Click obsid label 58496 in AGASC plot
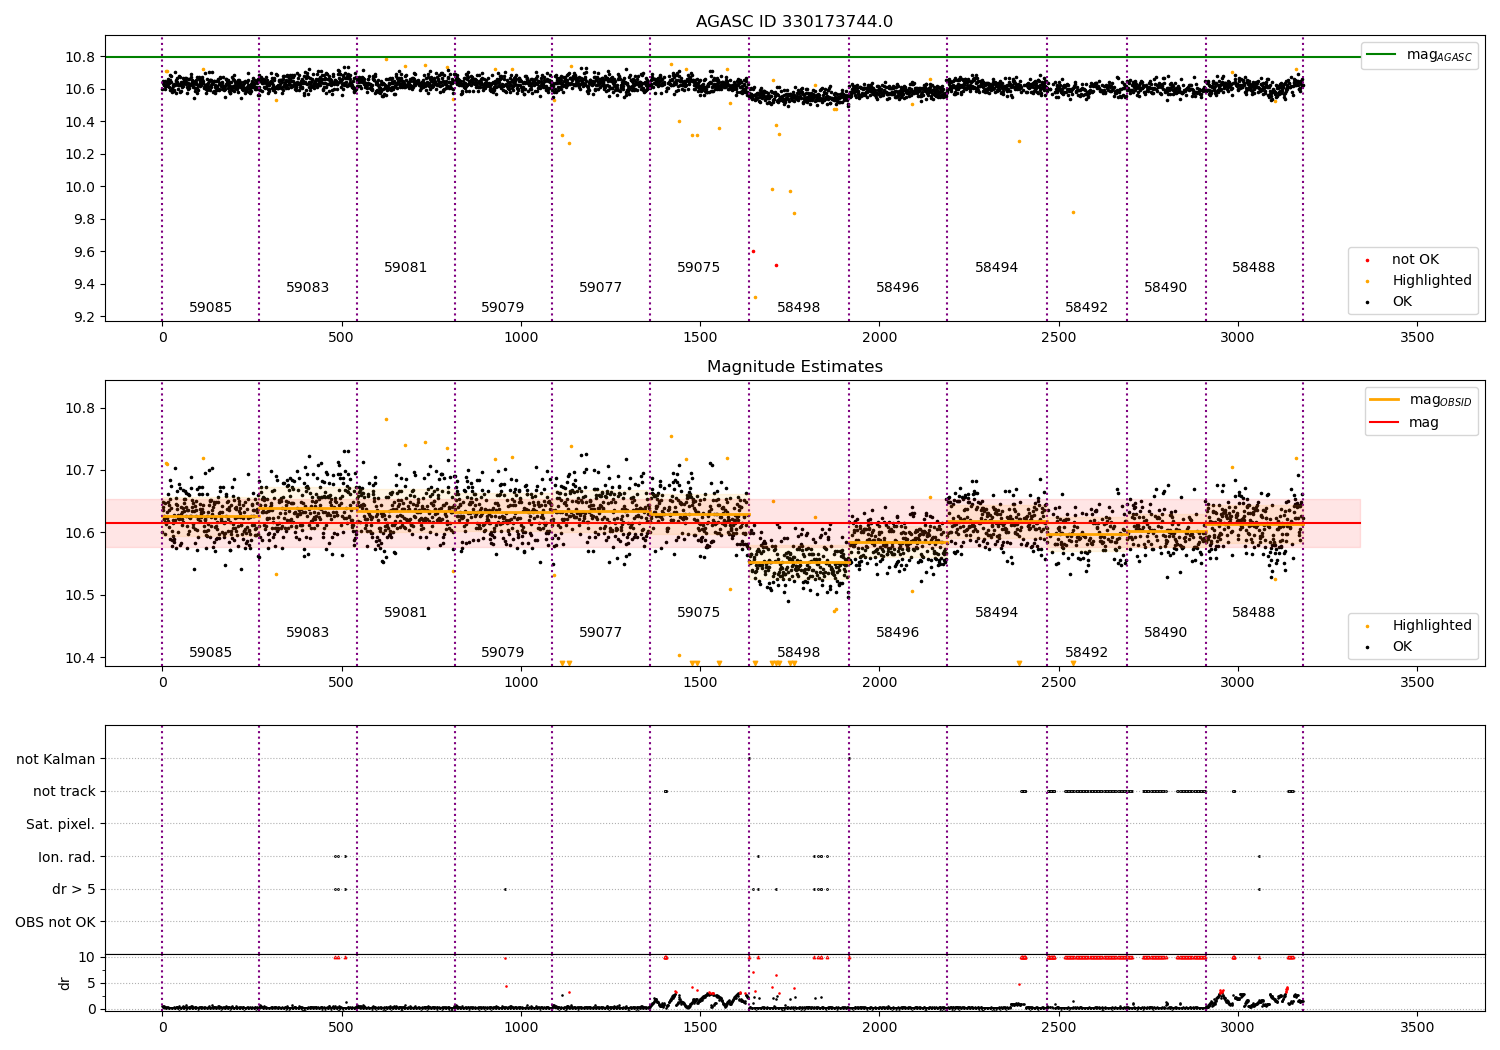Image resolution: width=1500 pixels, height=1050 pixels. coord(897,288)
